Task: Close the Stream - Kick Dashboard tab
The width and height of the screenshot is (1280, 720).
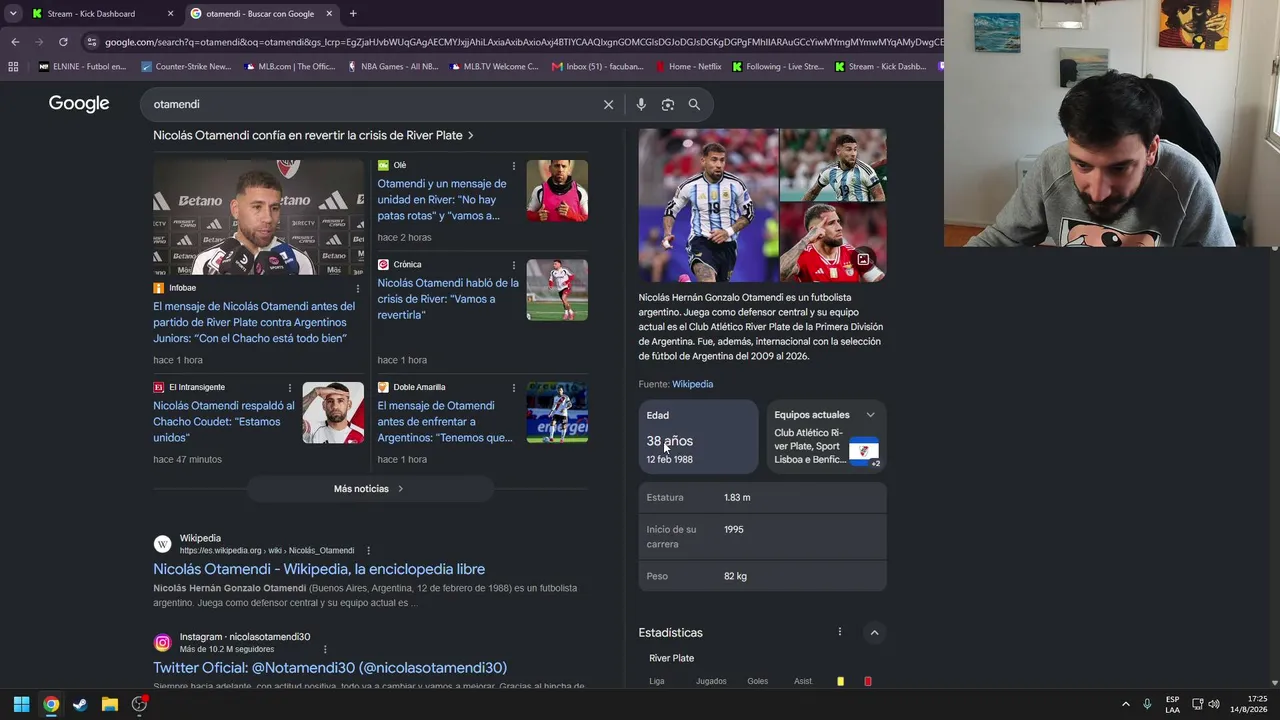Action: click(170, 14)
